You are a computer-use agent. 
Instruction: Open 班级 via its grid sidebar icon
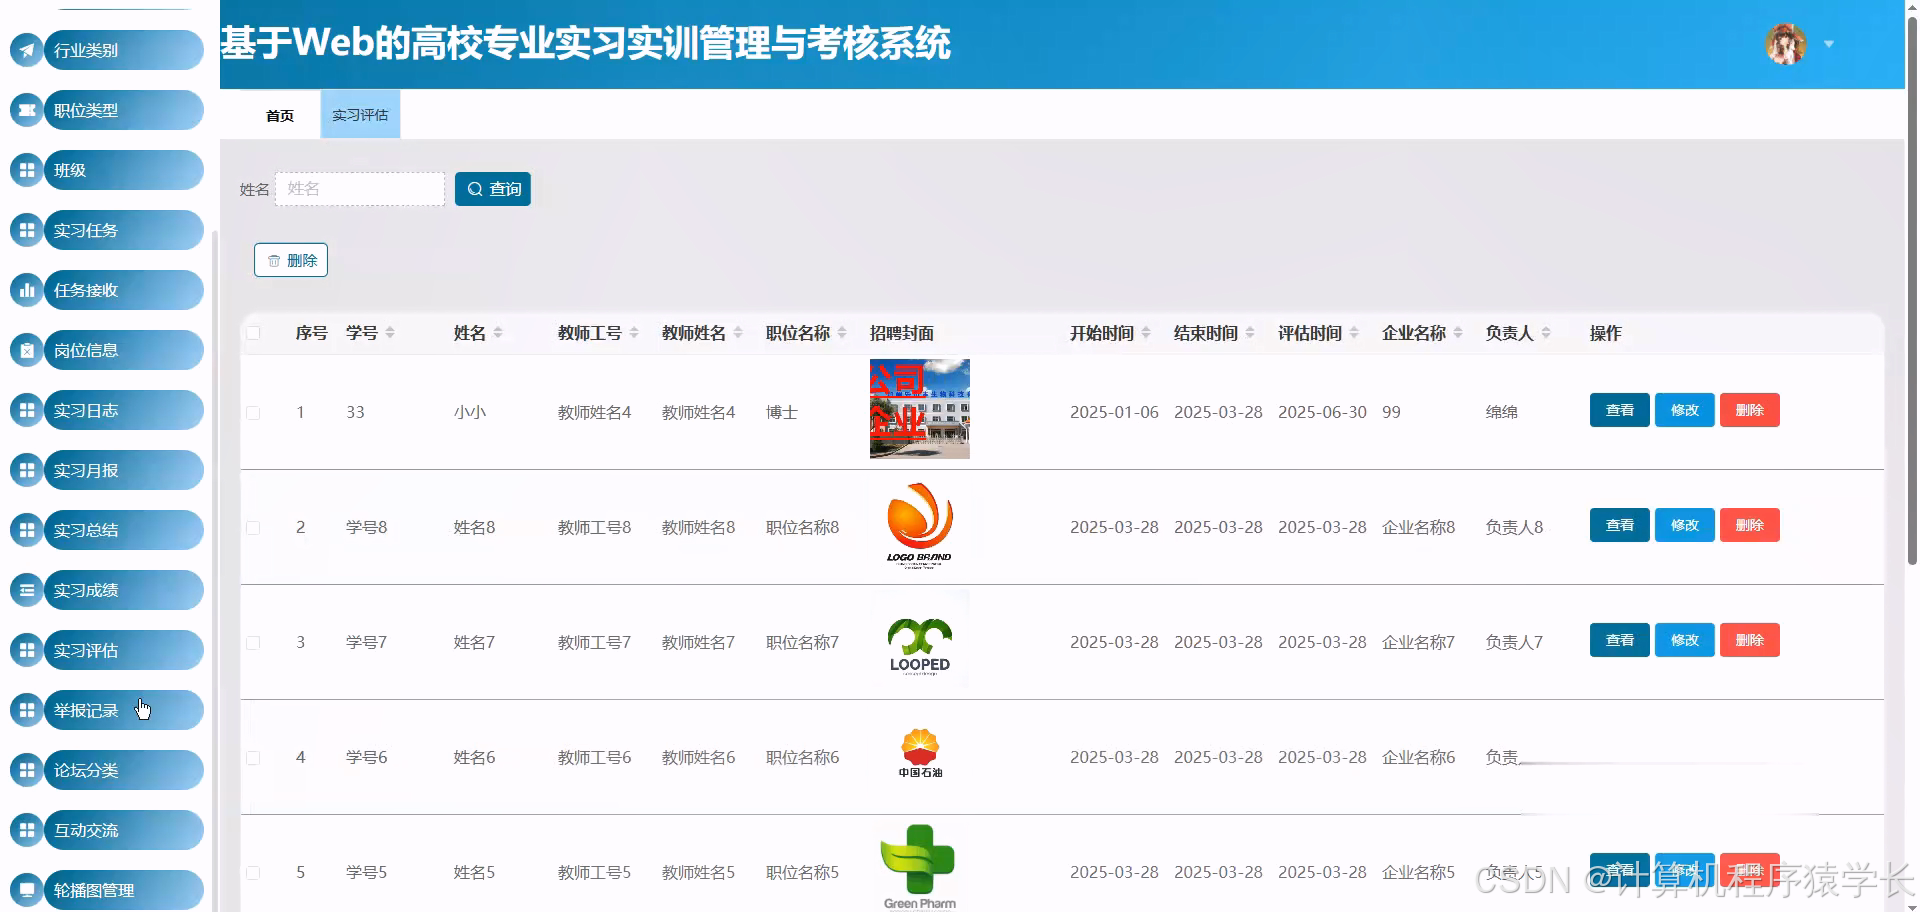click(x=26, y=170)
